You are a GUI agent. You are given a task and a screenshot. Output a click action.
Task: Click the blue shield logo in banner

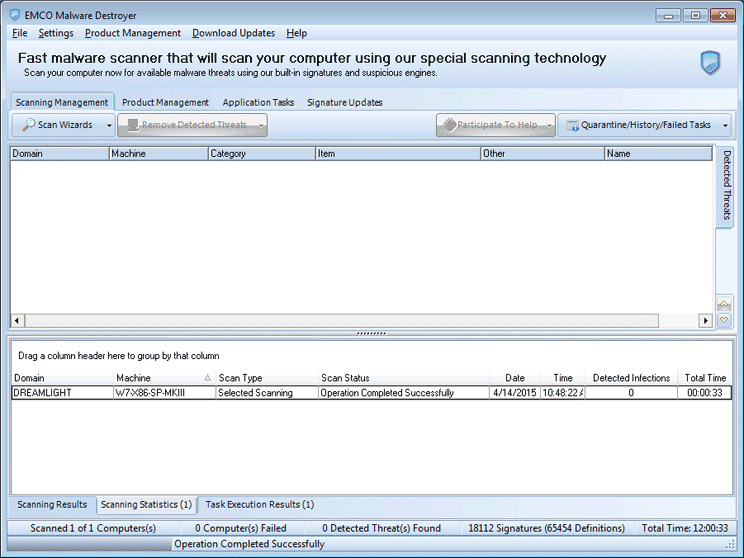(710, 63)
